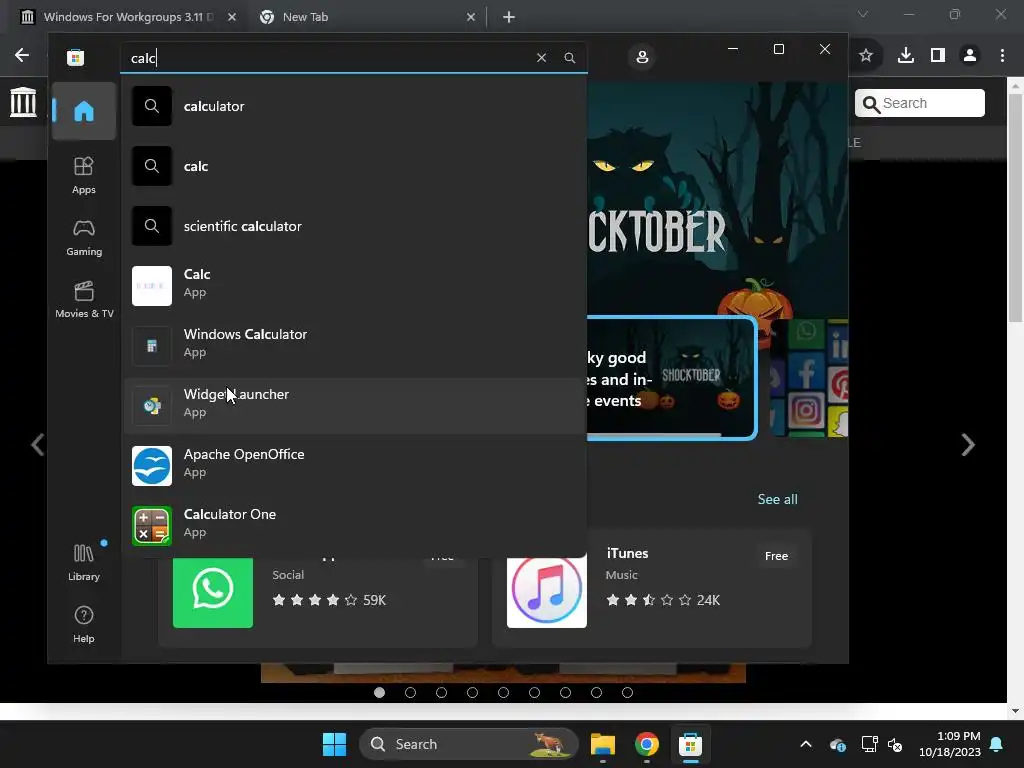Open Home in Microsoft Store sidebar
Image resolution: width=1024 pixels, height=768 pixels.
point(84,112)
